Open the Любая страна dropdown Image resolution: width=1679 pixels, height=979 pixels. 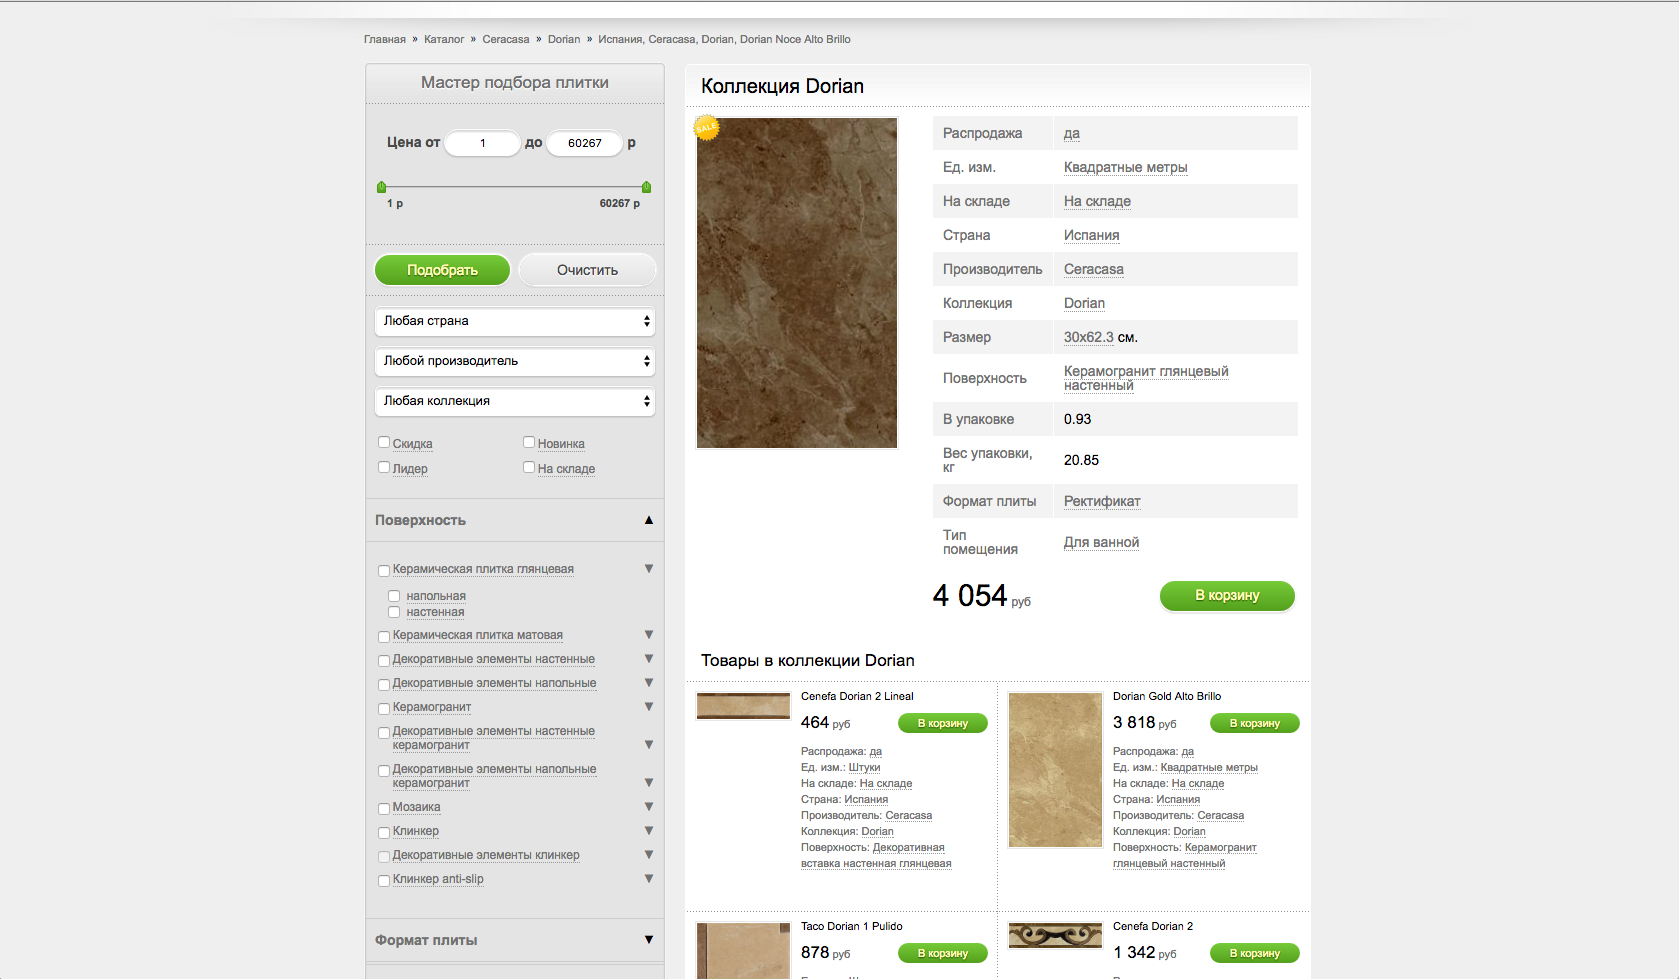point(515,321)
